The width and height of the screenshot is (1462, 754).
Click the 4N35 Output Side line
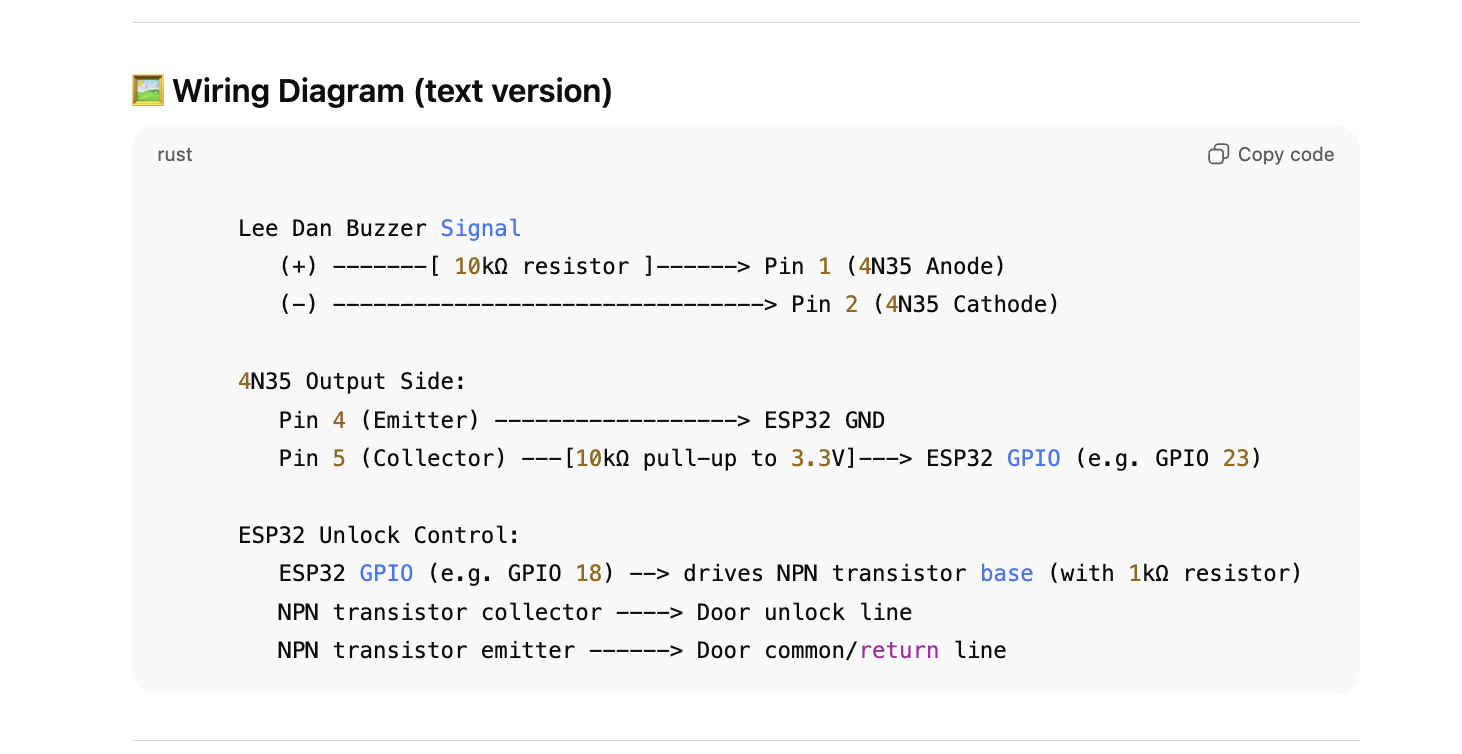click(353, 381)
